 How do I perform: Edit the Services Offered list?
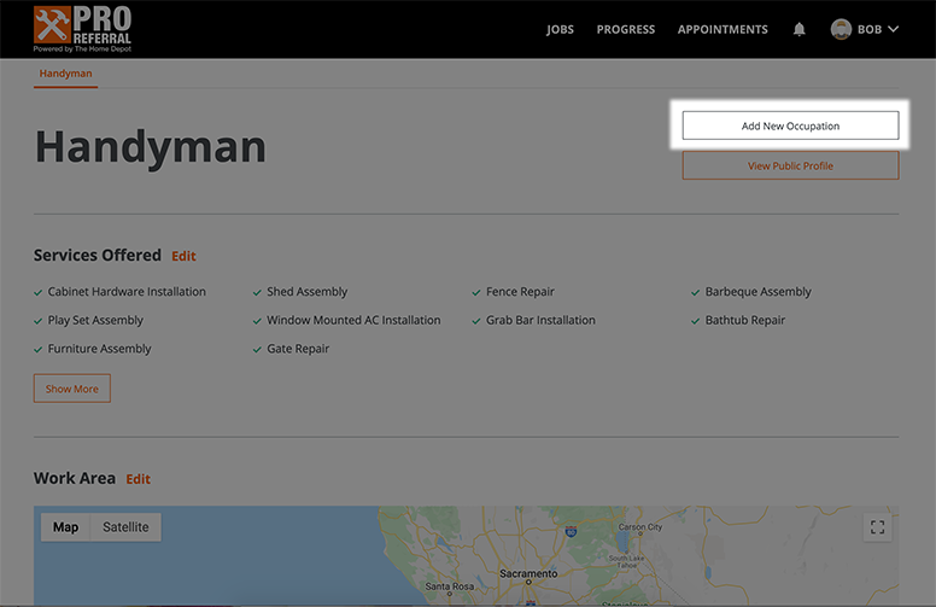click(185, 256)
